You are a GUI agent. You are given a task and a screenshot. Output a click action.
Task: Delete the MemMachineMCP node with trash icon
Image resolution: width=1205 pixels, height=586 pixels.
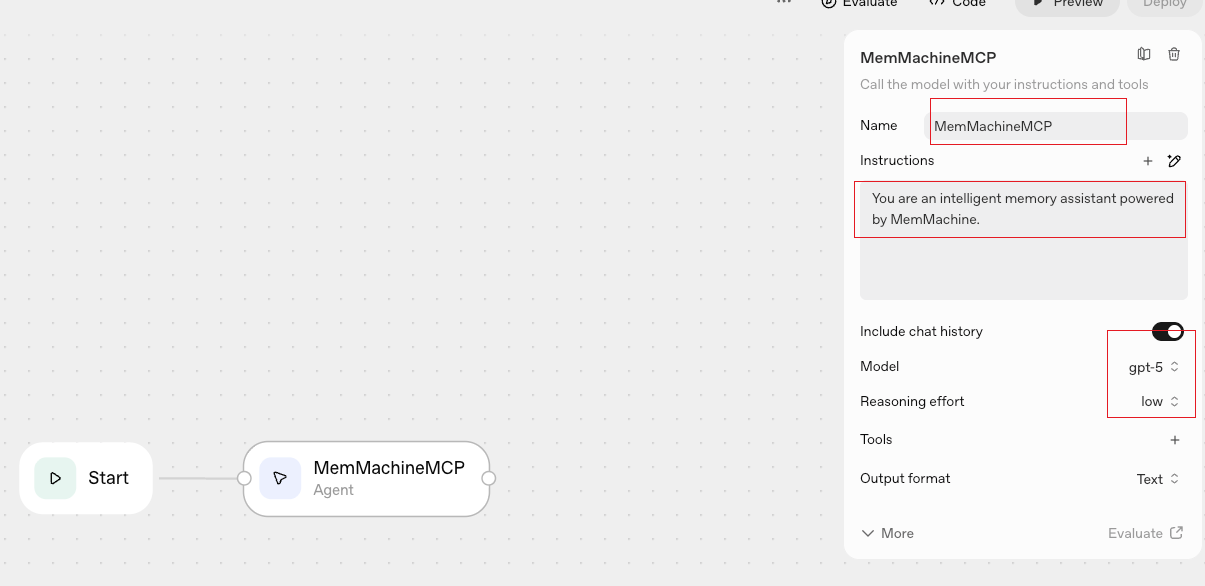coord(1174,55)
